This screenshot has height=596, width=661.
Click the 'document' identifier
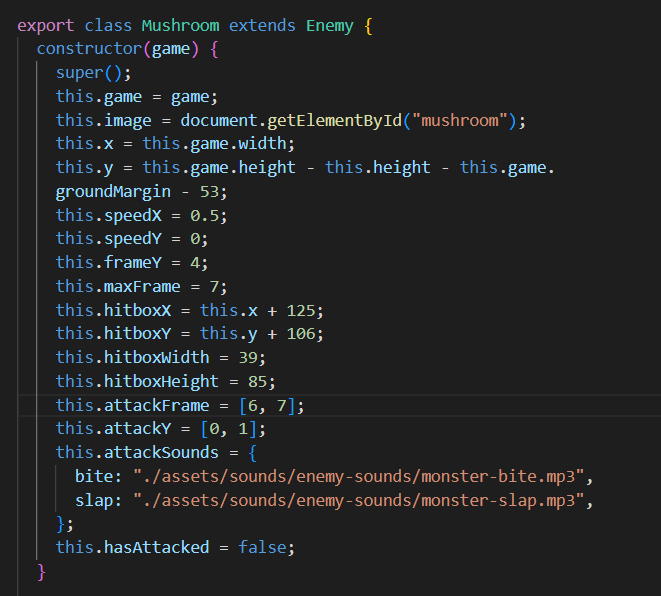(219, 121)
